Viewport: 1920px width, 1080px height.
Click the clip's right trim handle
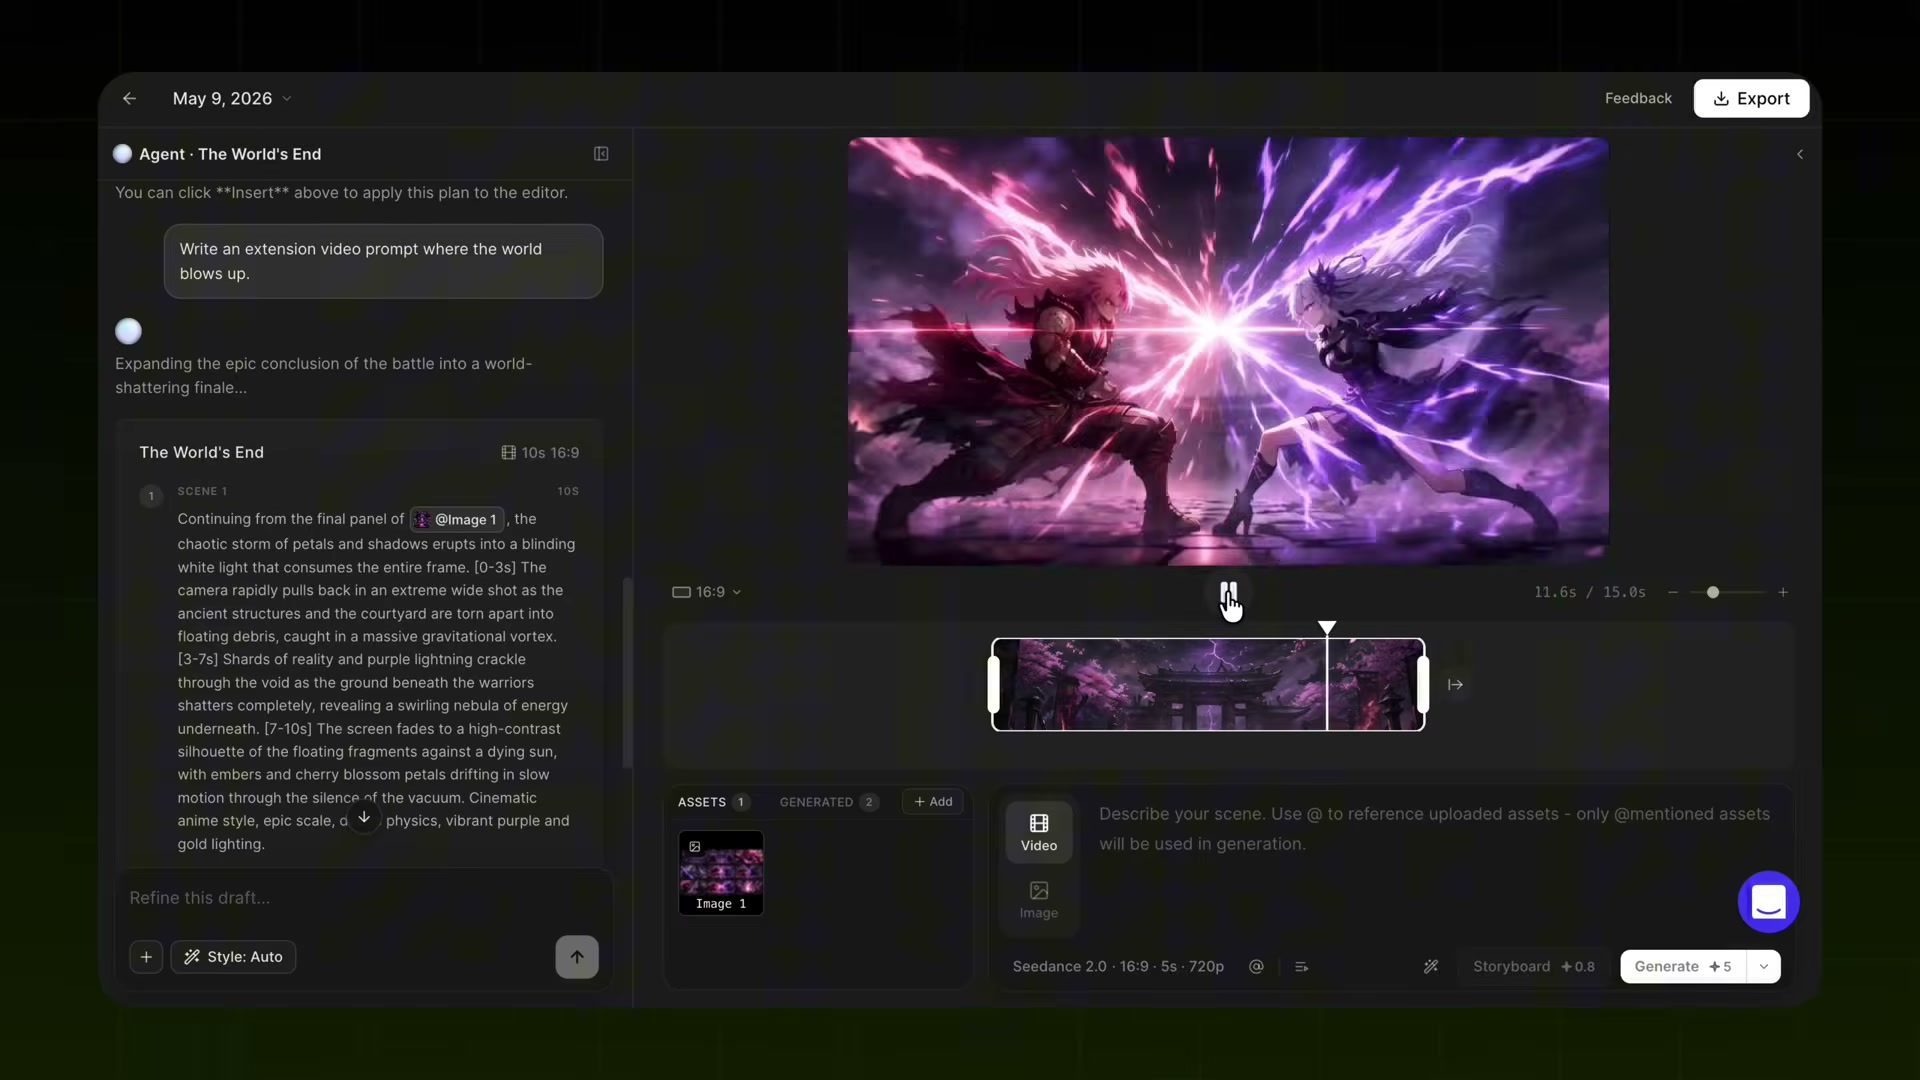pos(1423,685)
